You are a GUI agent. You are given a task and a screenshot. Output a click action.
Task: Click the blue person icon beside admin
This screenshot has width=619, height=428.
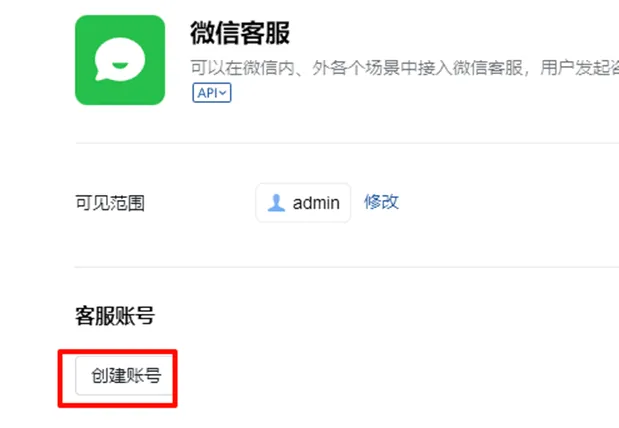[276, 203]
